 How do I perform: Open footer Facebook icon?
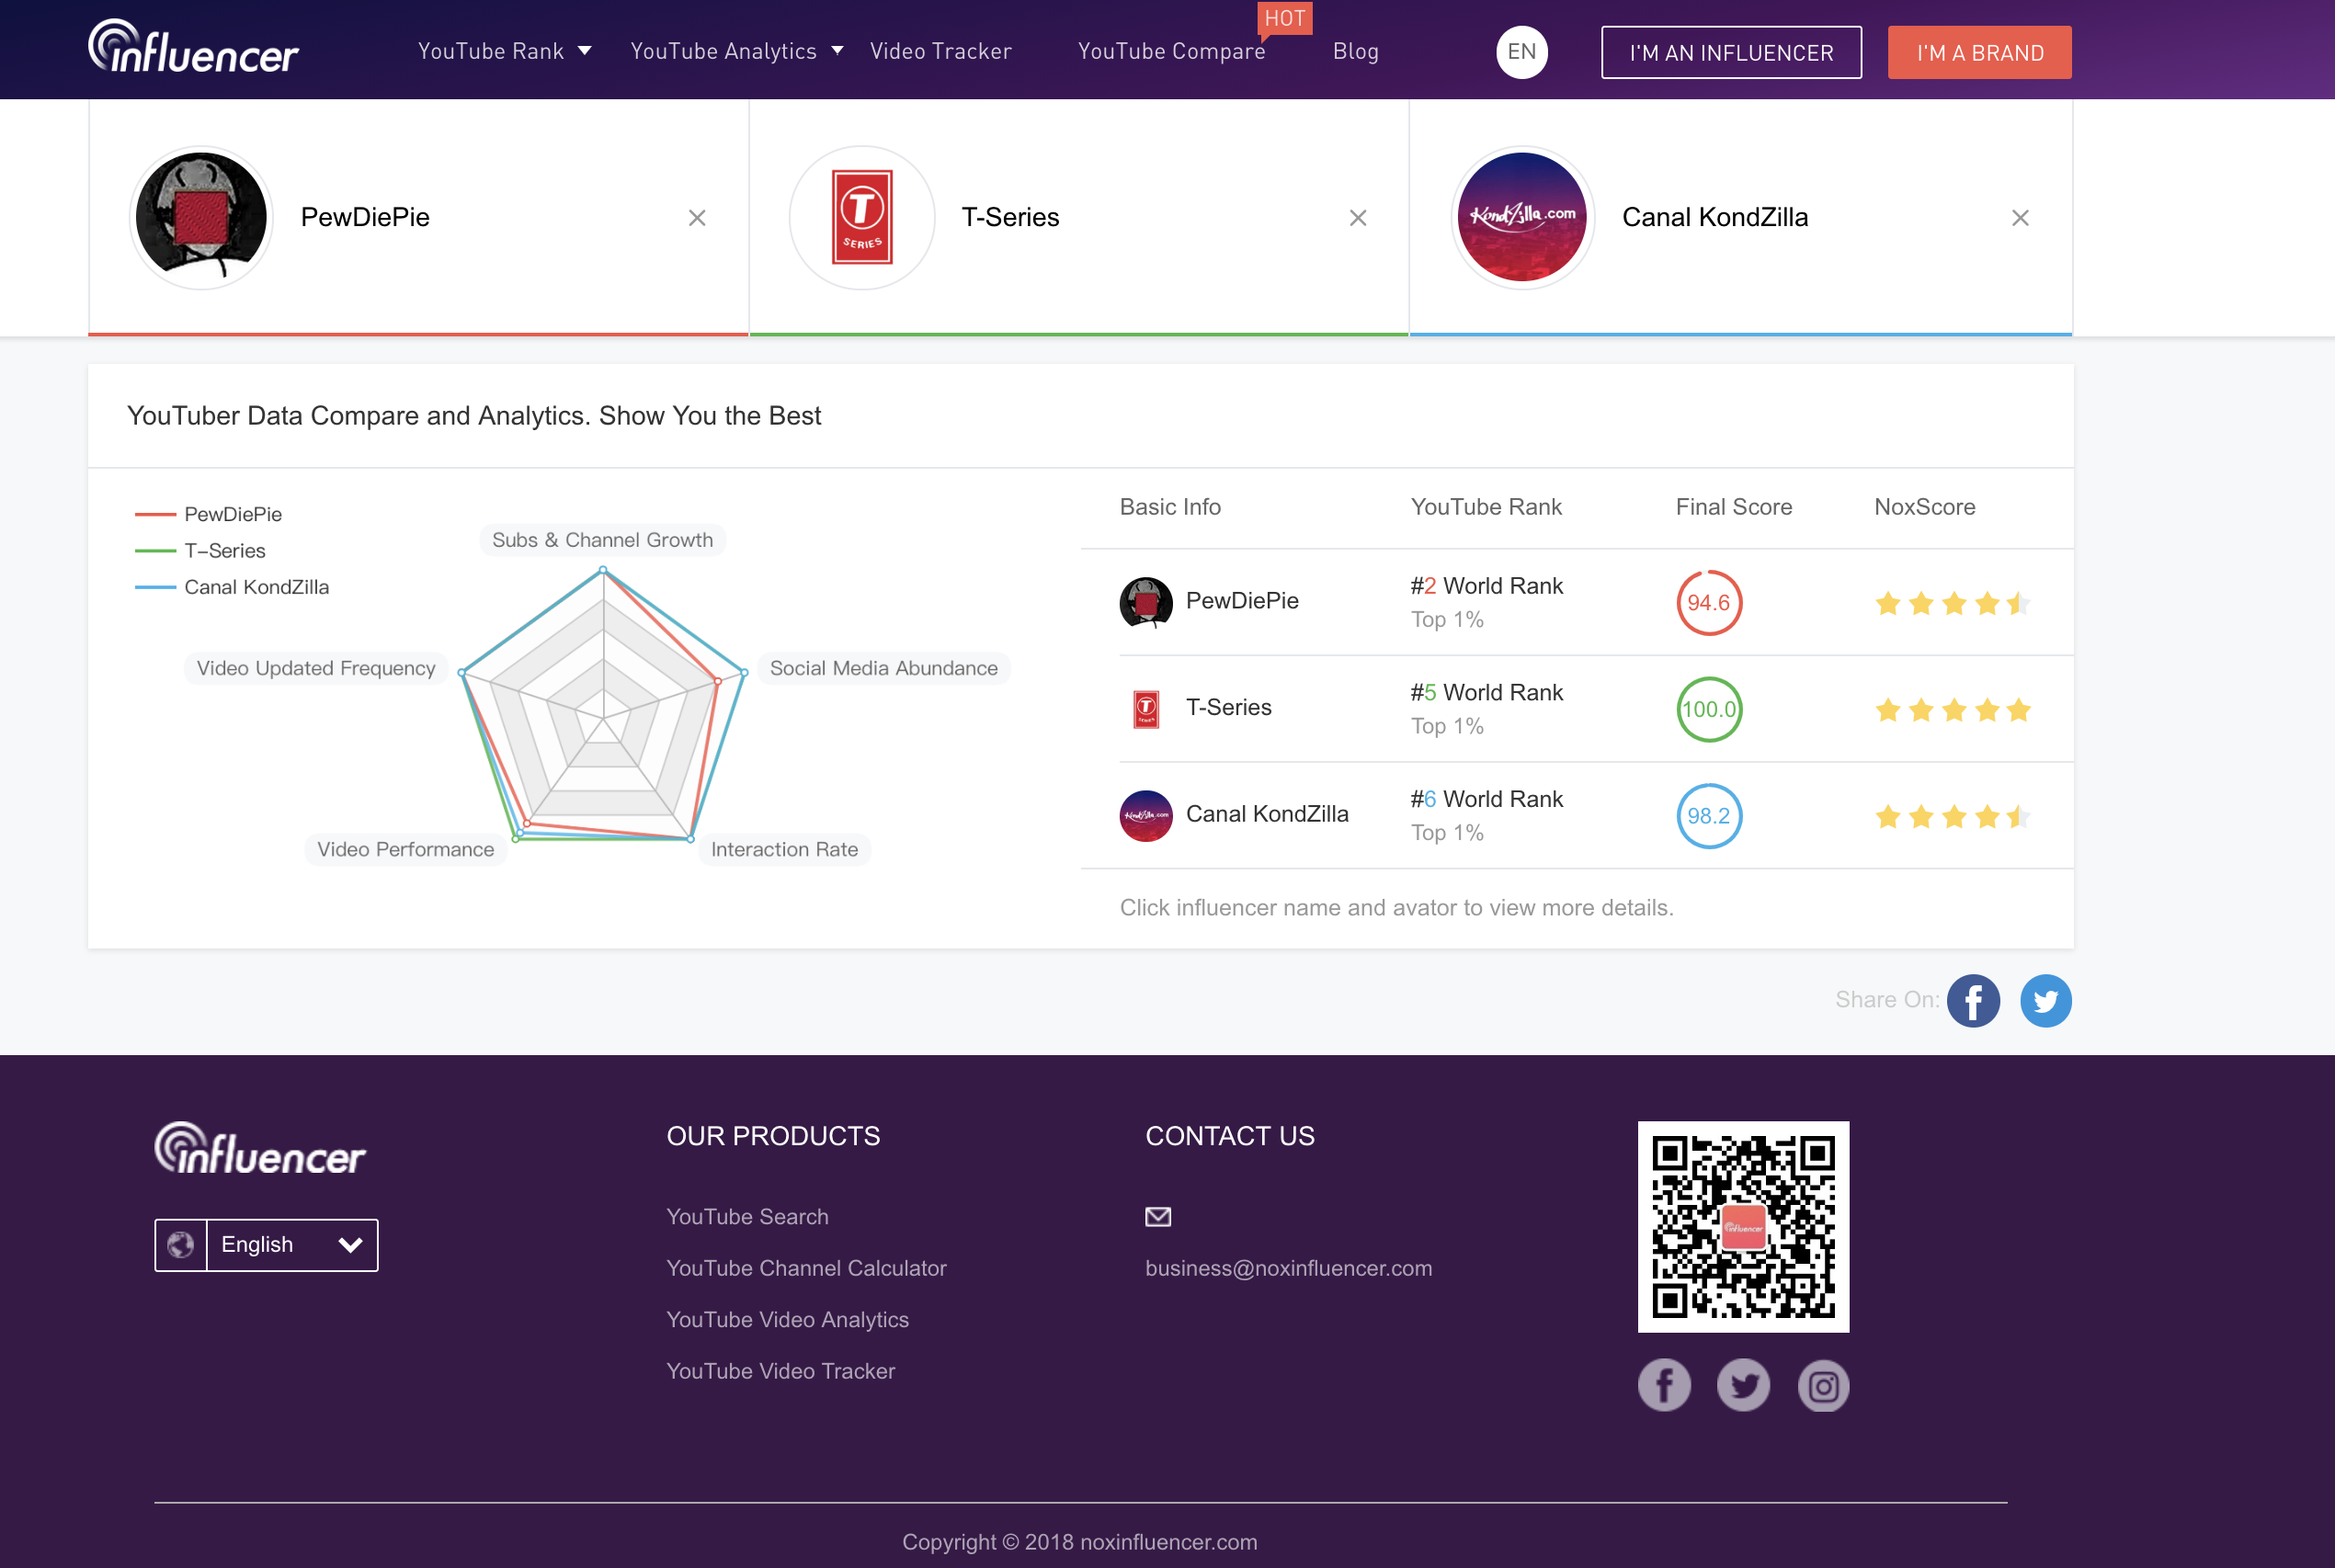pyautogui.click(x=1663, y=1386)
